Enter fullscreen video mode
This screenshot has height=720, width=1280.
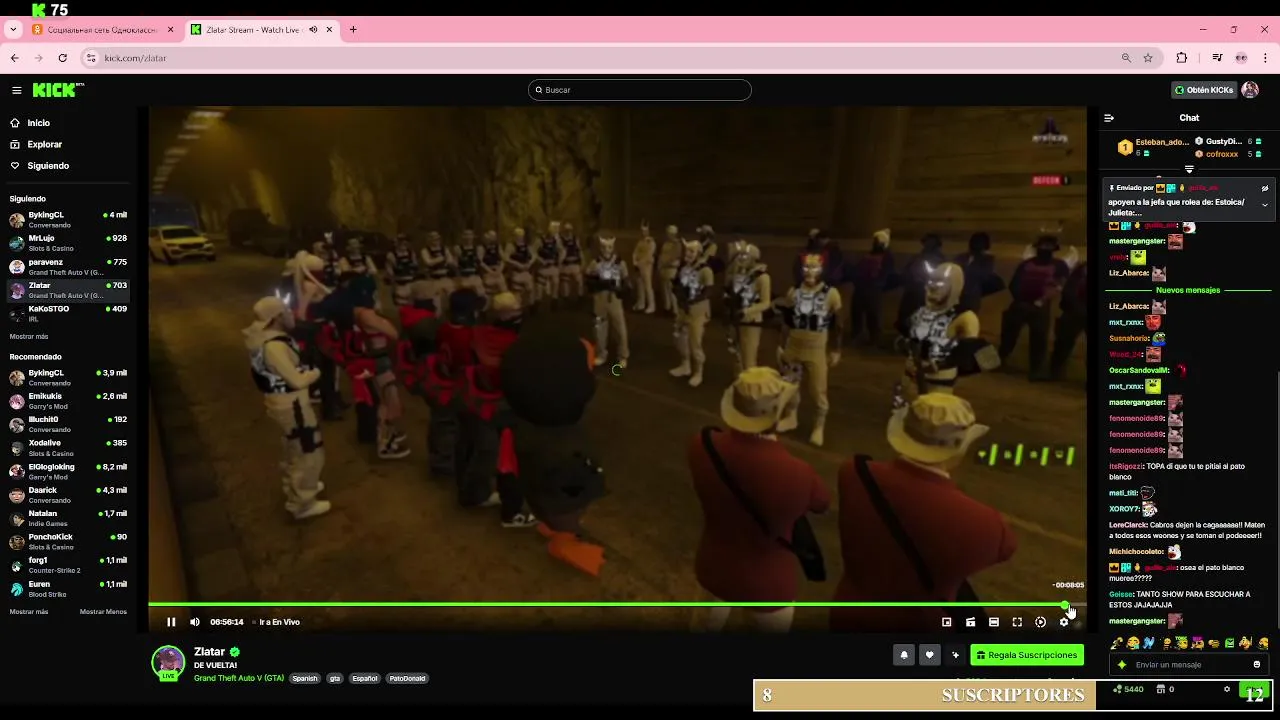click(x=1017, y=622)
